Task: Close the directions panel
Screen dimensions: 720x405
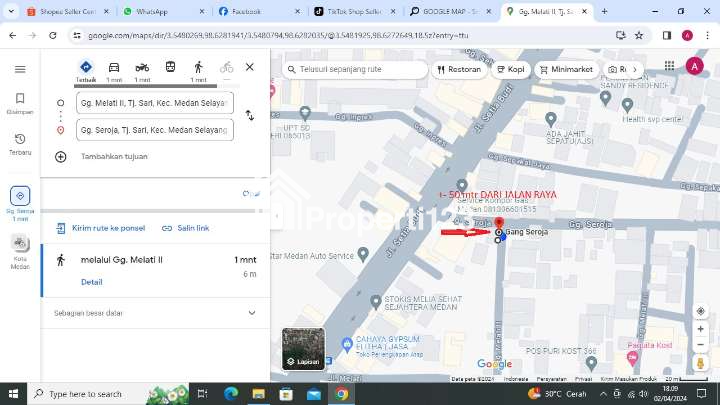Action: point(249,67)
